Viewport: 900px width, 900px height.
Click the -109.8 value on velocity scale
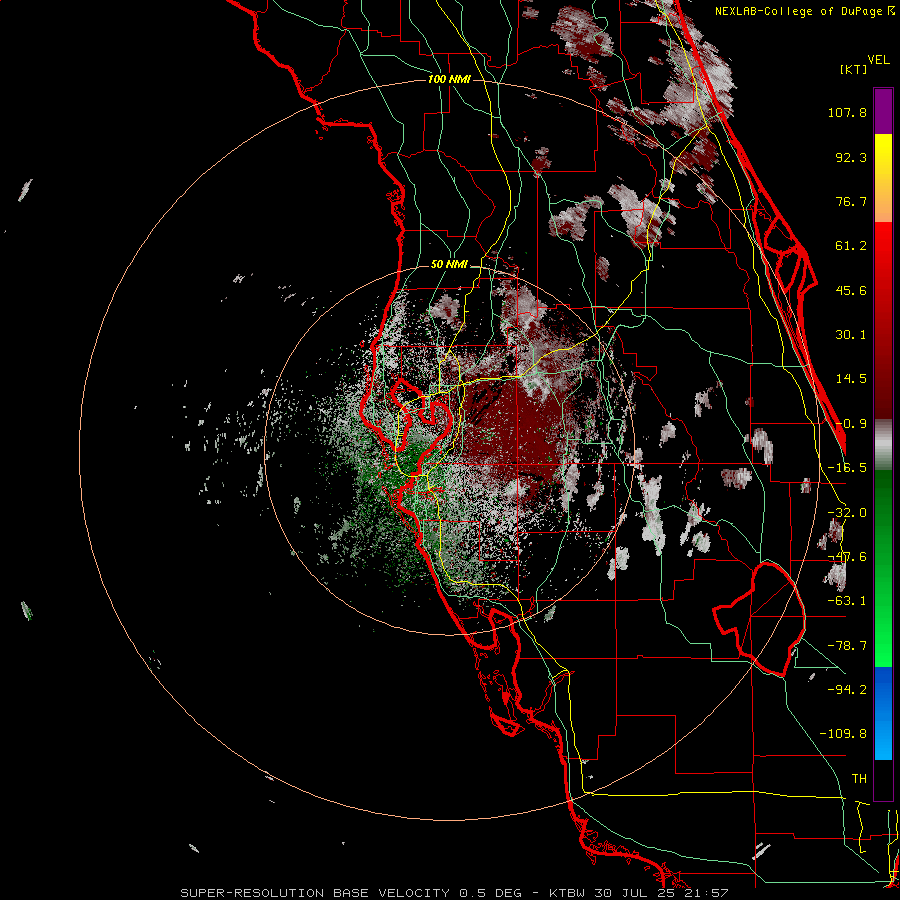(x=844, y=734)
